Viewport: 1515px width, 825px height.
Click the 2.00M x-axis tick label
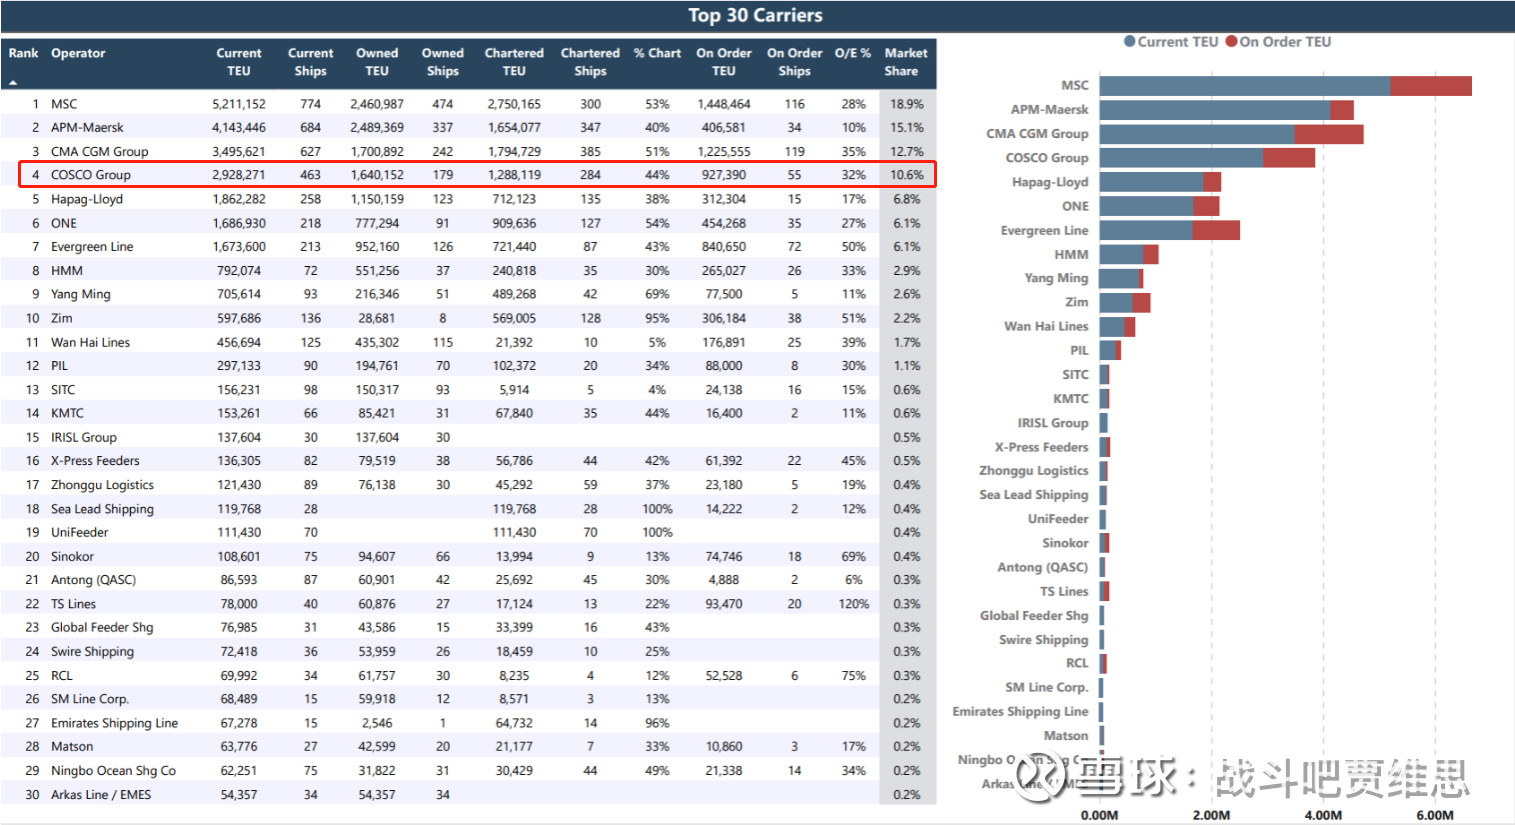1212,815
